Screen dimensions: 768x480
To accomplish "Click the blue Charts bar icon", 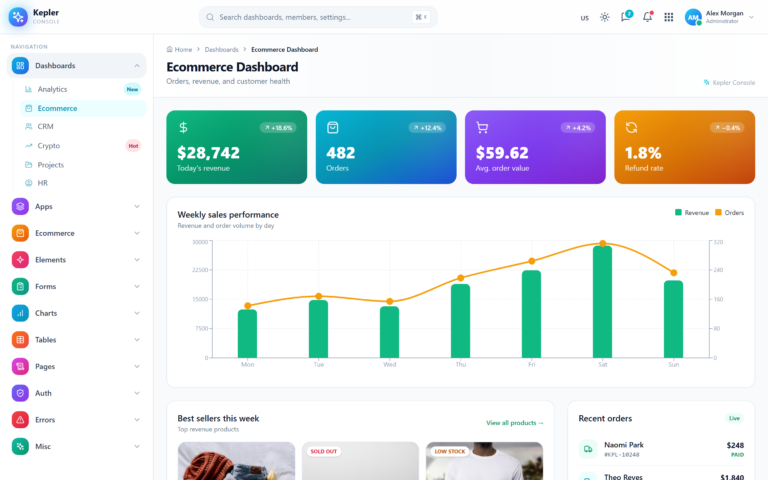I will pyautogui.click(x=20, y=313).
